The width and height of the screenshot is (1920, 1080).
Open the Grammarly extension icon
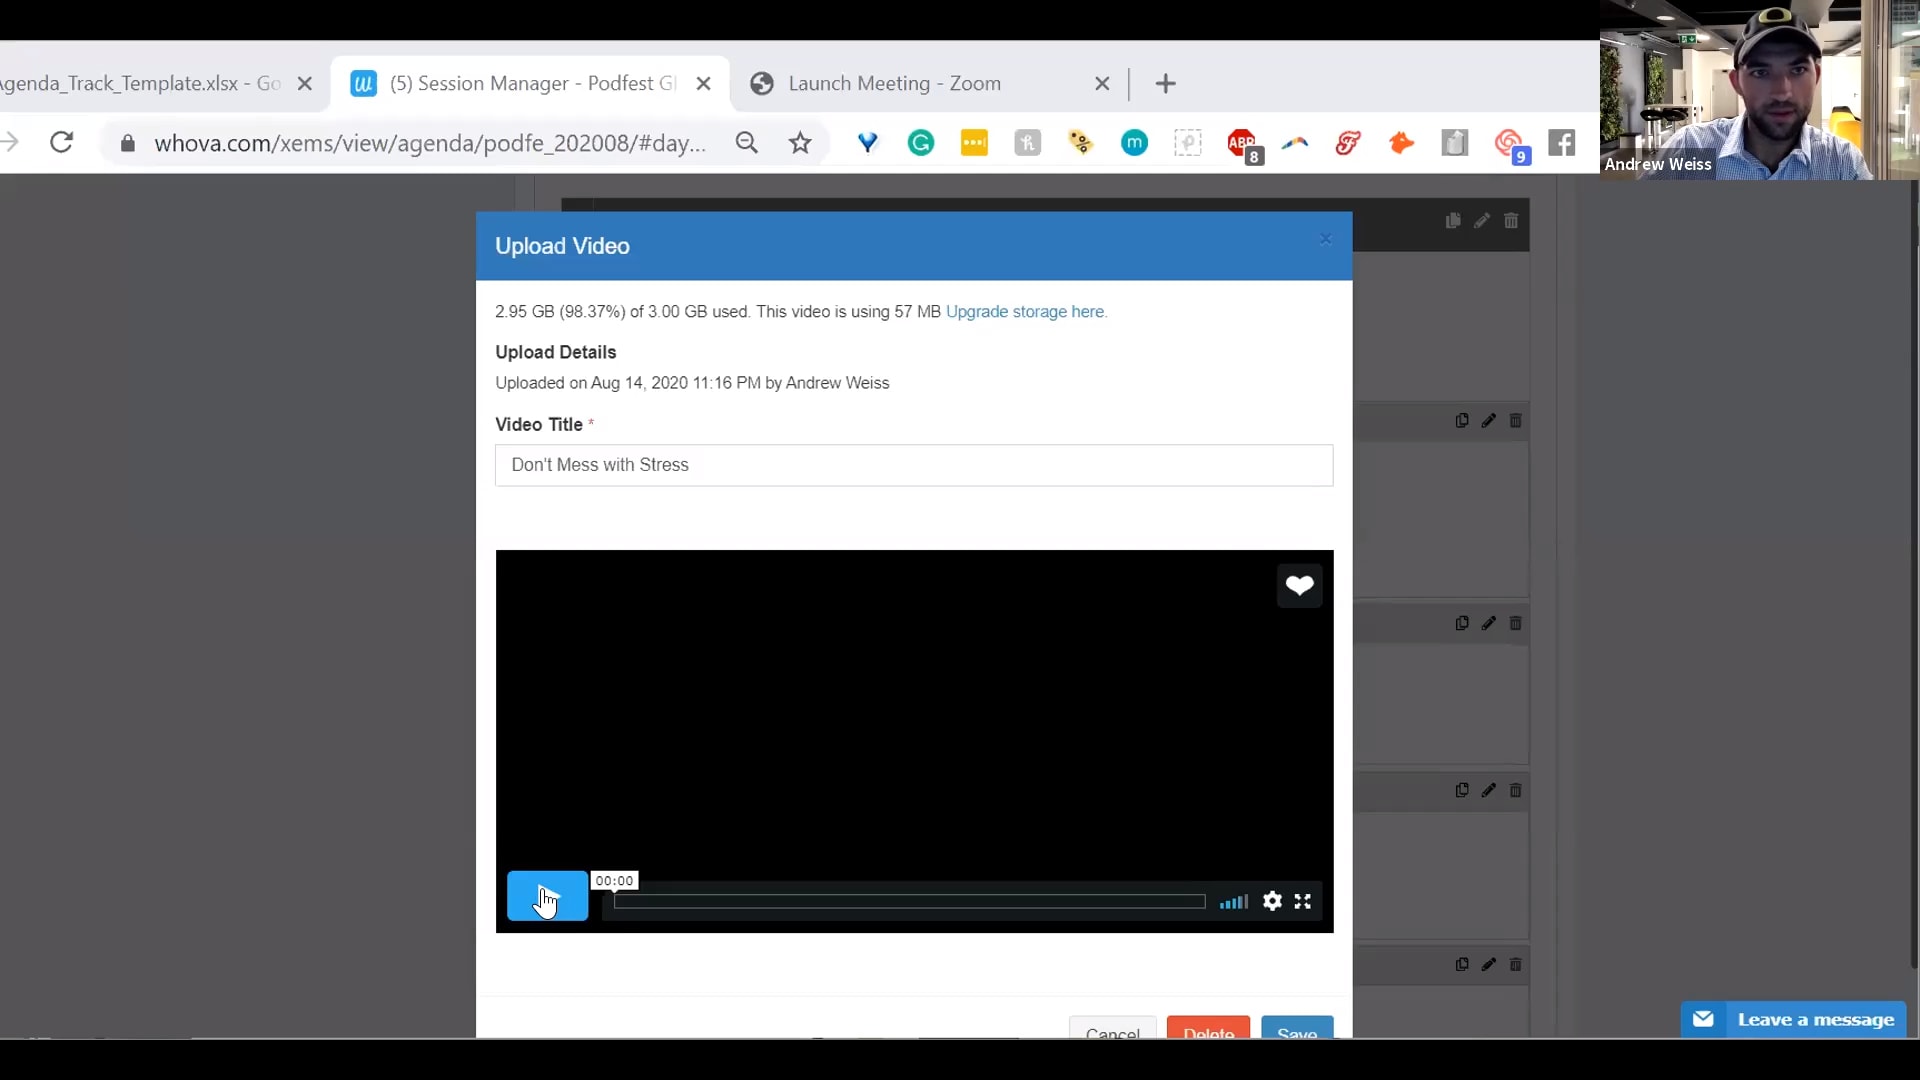coord(920,143)
